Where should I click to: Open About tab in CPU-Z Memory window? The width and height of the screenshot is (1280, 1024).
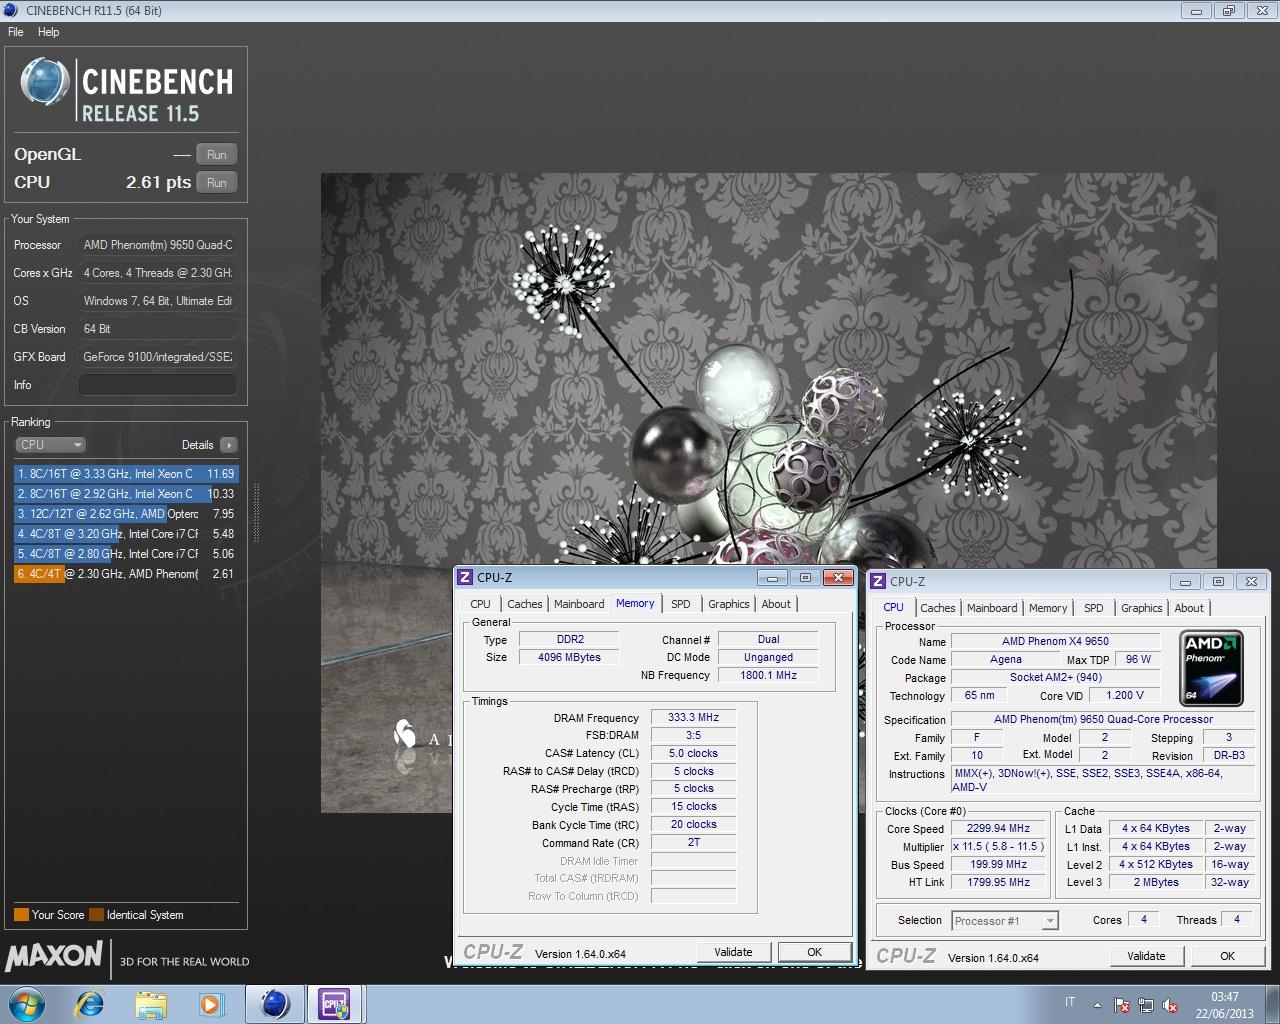(776, 604)
